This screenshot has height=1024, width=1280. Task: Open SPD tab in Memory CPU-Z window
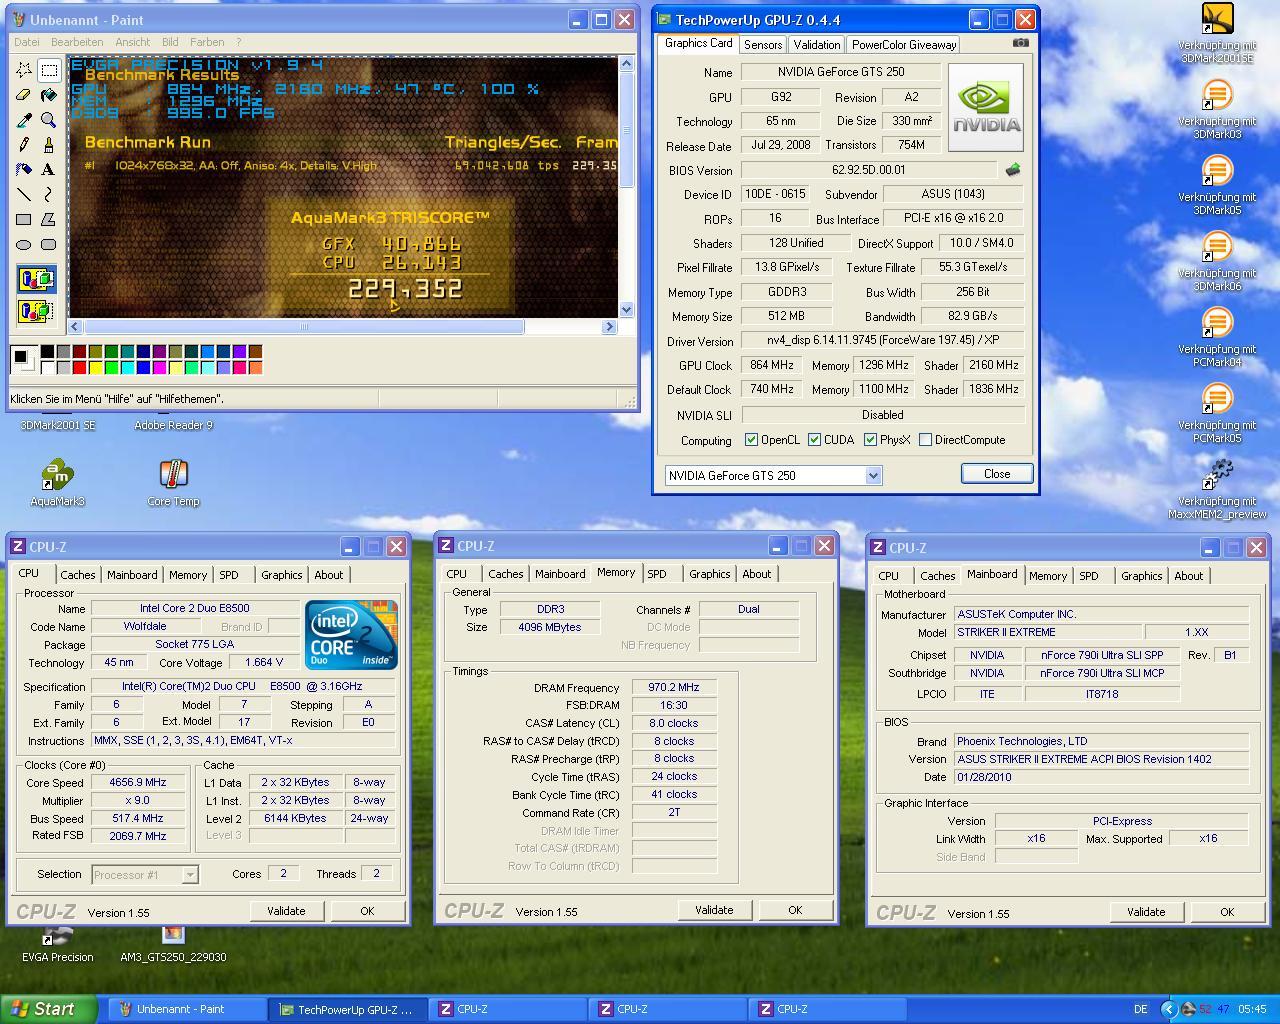coord(657,574)
